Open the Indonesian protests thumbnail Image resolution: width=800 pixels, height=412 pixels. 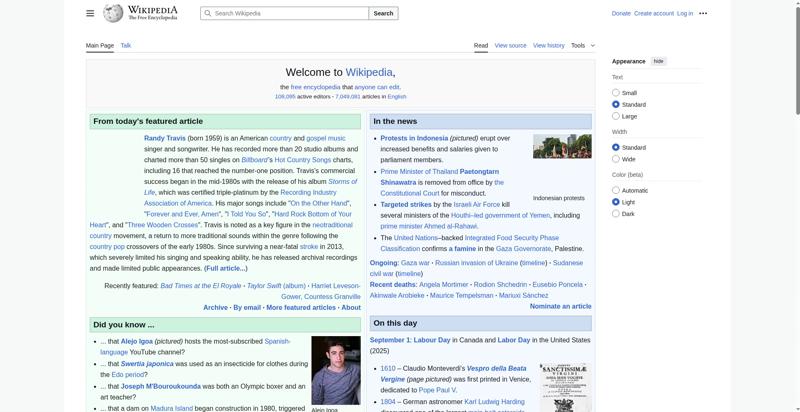coord(562,146)
